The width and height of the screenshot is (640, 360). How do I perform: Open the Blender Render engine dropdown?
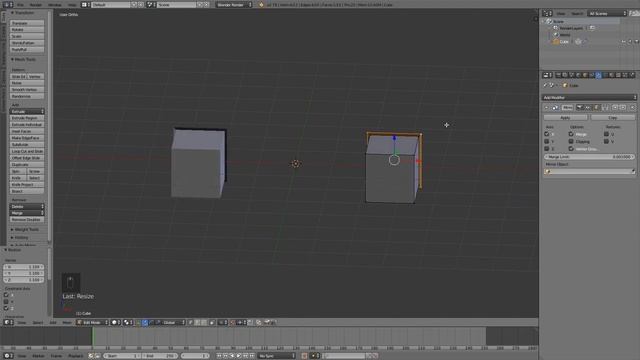click(234, 4)
